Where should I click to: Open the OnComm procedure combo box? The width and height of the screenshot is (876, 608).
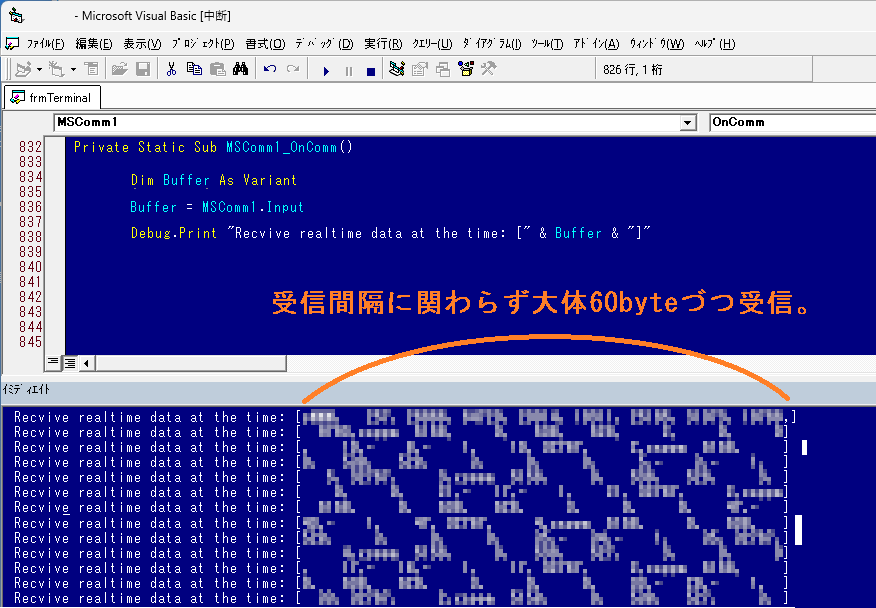[x=792, y=122]
